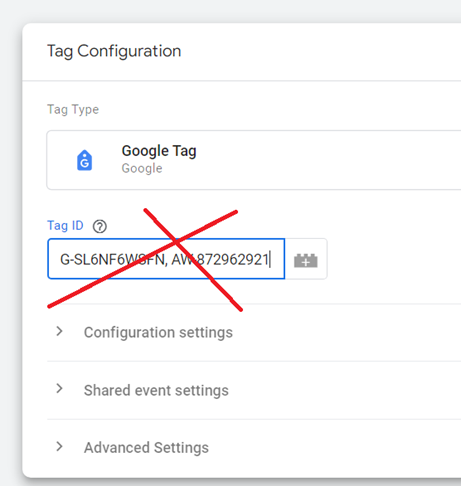The image size is (461, 486).
Task: Click the red cross annotation center
Action: pos(177,241)
